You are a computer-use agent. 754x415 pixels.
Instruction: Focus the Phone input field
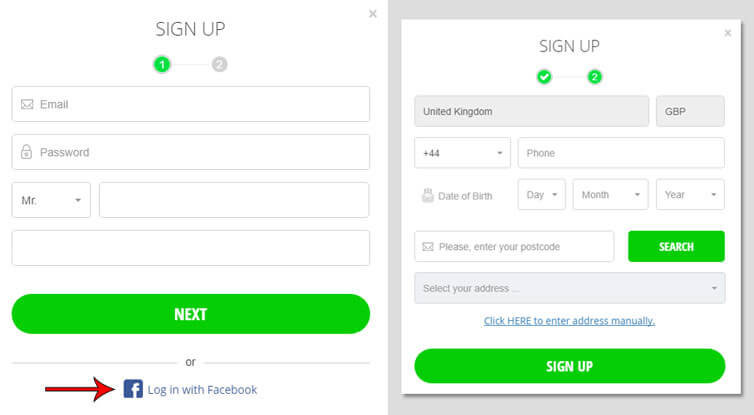pyautogui.click(x=620, y=153)
